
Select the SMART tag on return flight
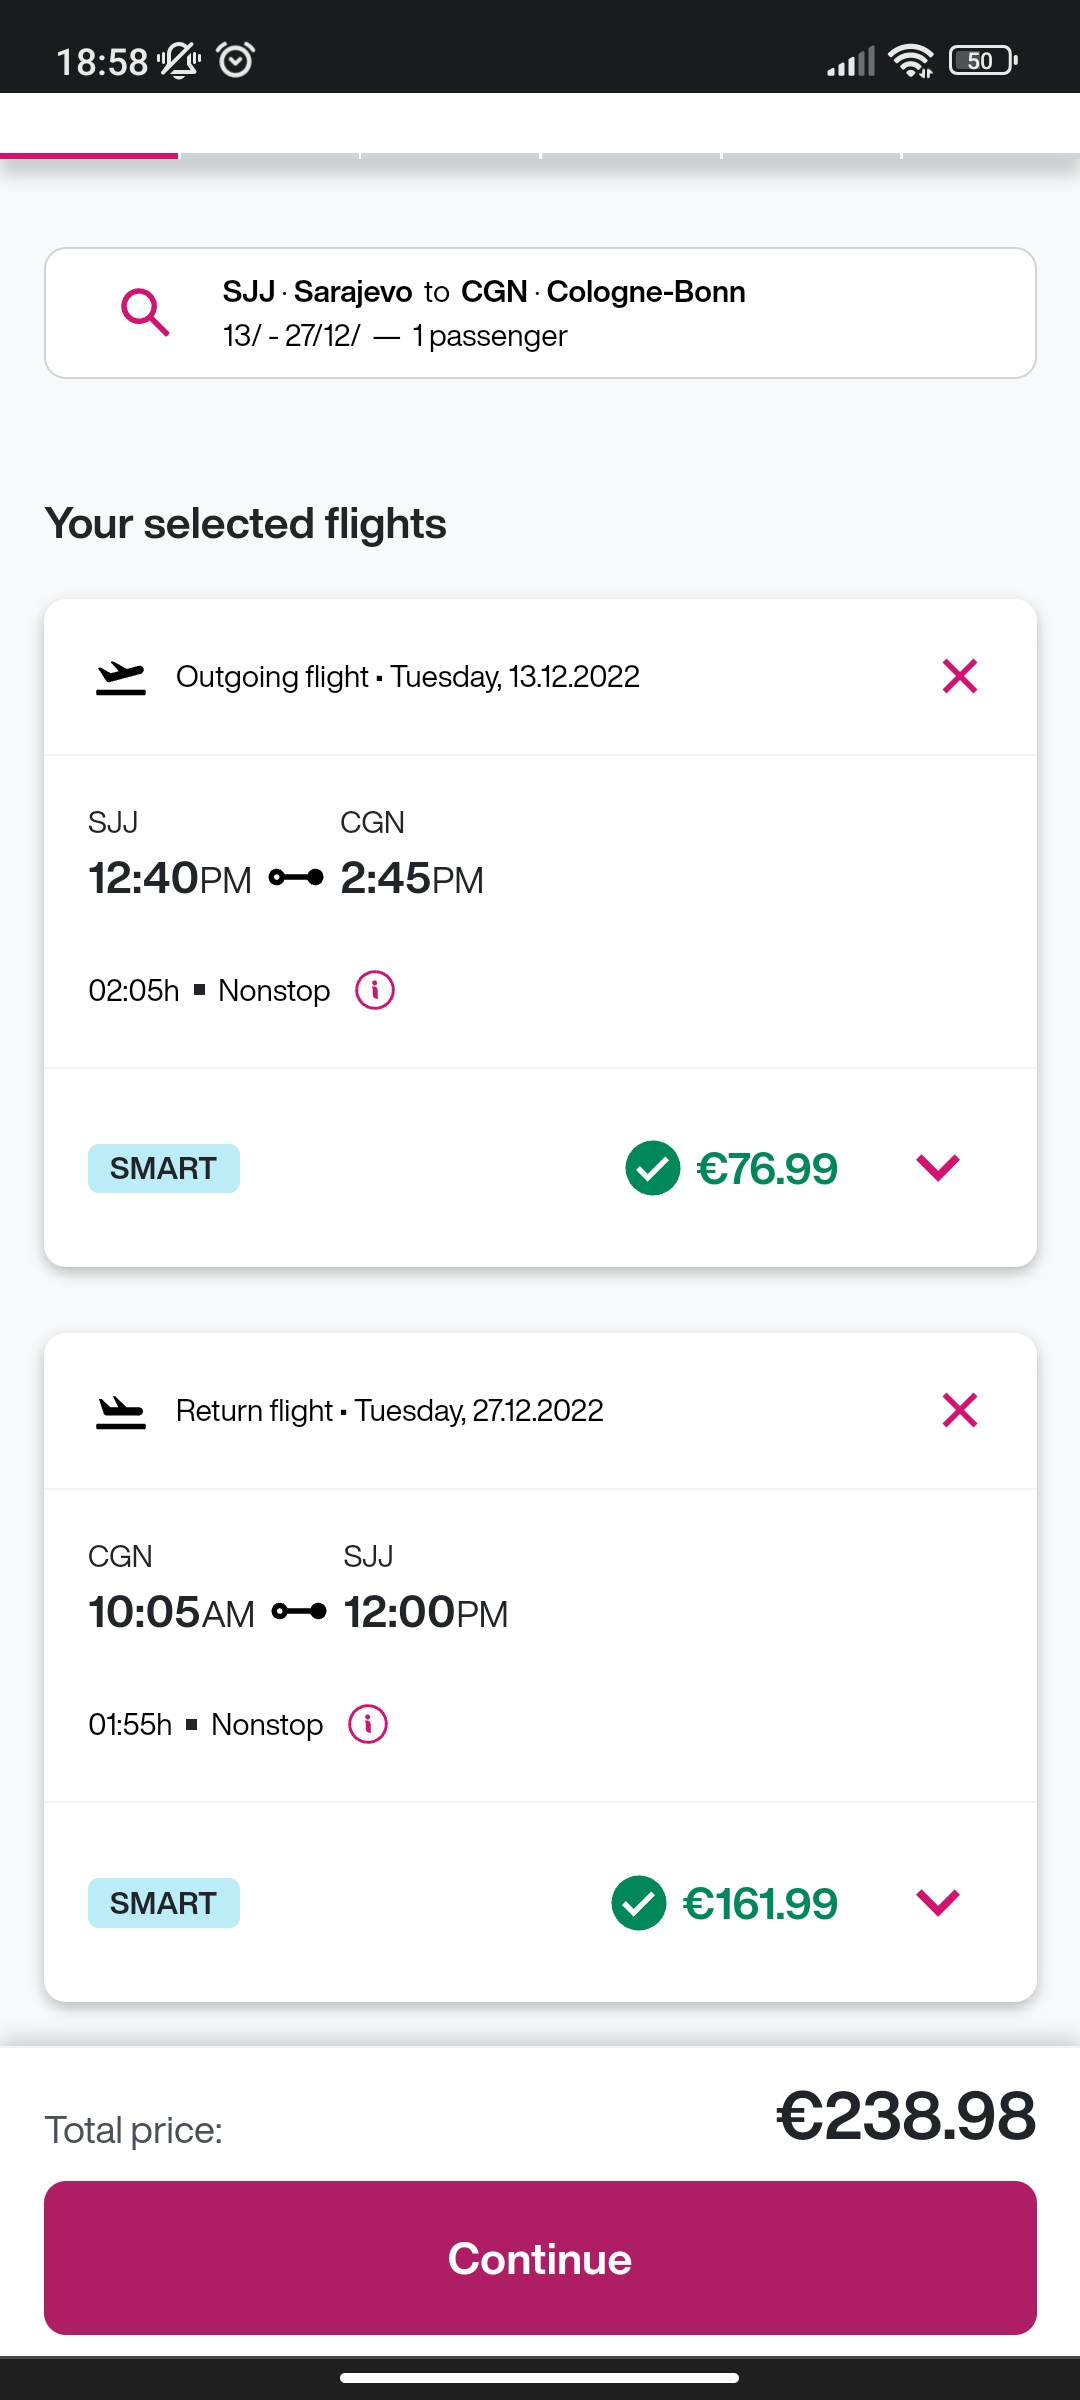[x=164, y=1903]
